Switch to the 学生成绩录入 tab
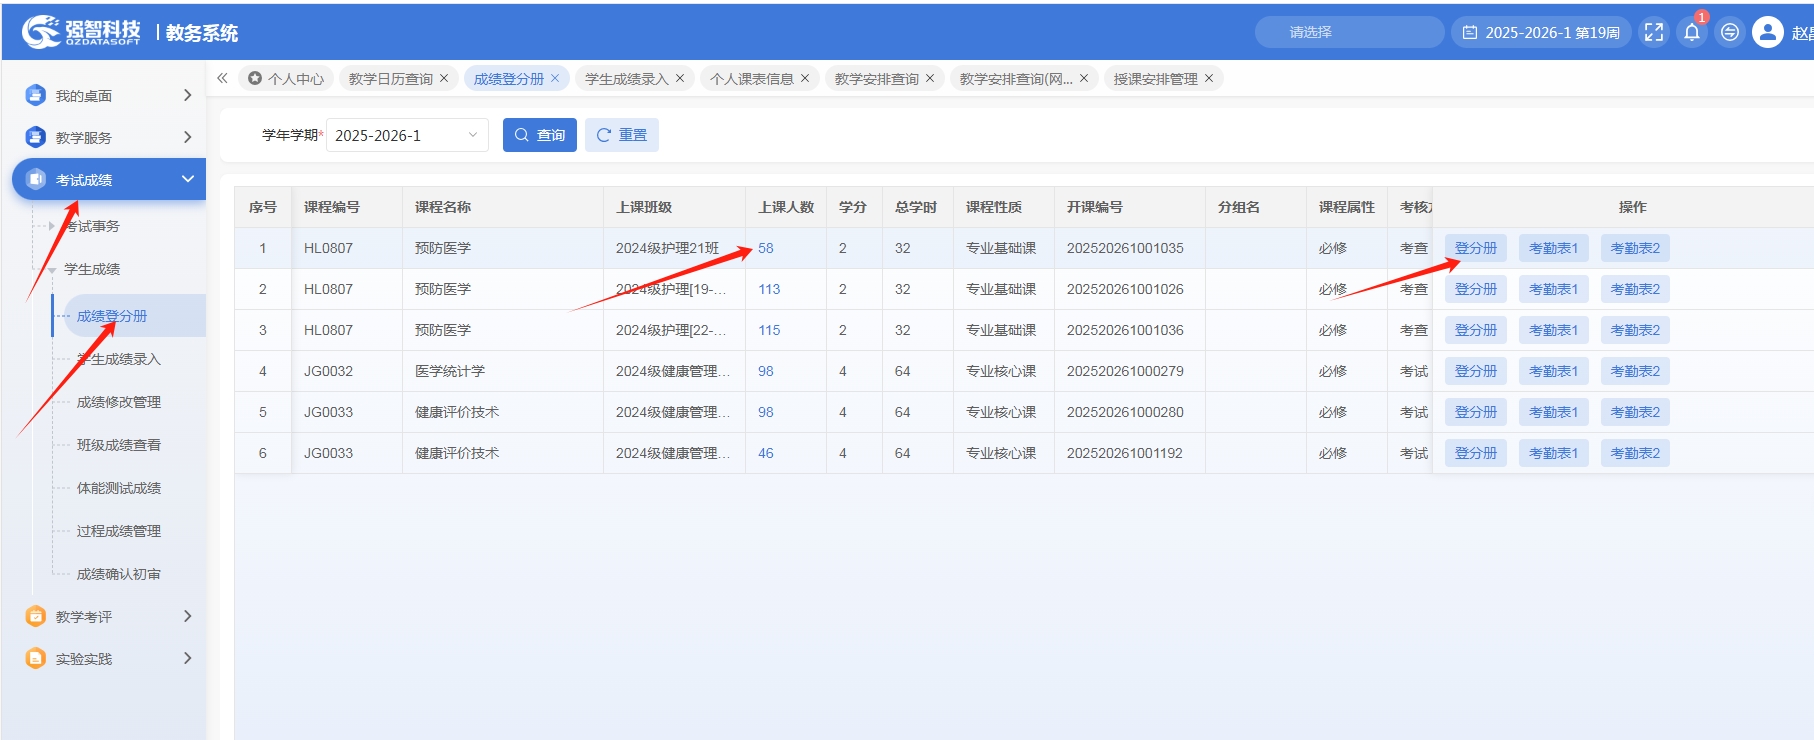The height and width of the screenshot is (740, 1814). (626, 79)
